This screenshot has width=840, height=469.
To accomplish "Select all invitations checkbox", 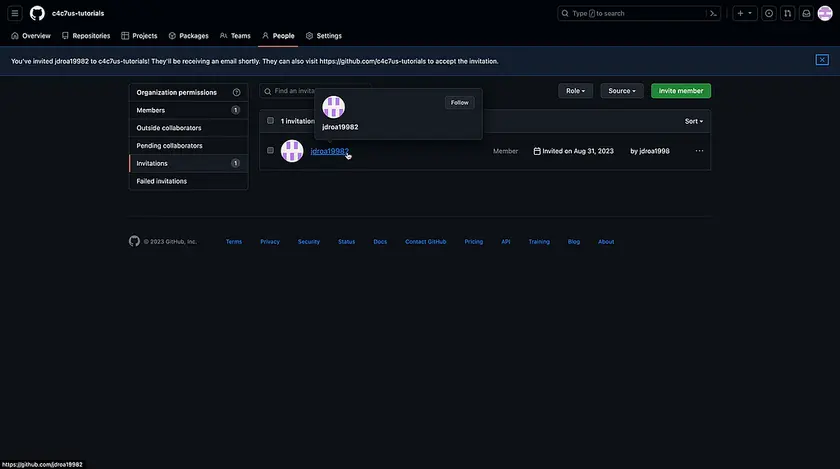I will (x=271, y=121).
